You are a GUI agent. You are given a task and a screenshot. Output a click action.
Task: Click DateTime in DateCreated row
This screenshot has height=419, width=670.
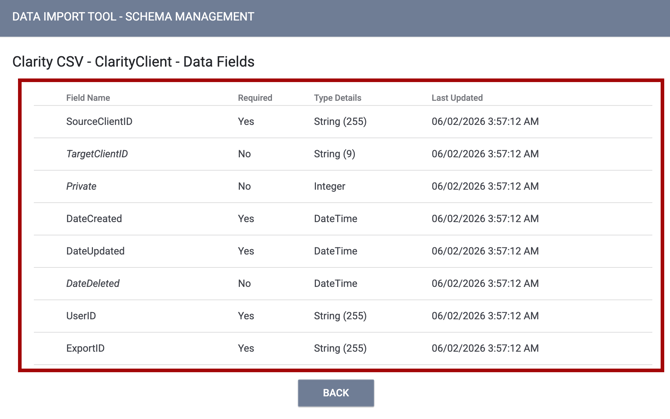(x=335, y=219)
